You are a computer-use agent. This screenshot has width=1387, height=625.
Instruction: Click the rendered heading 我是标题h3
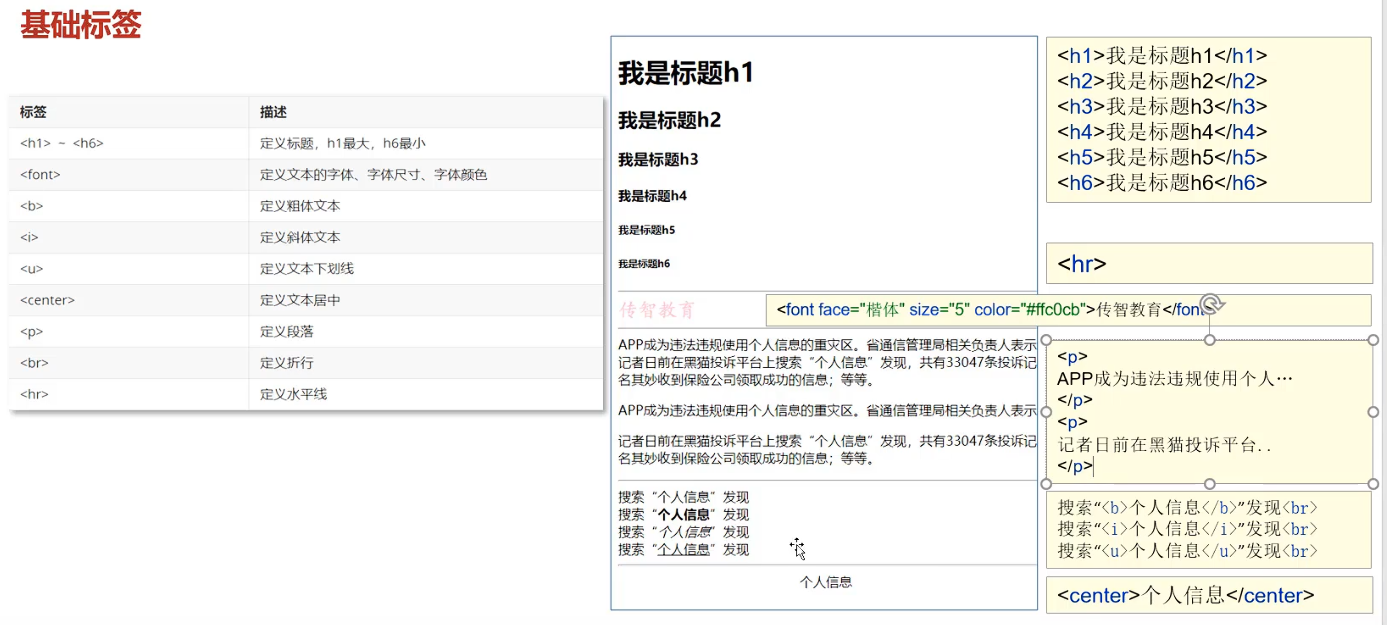coord(658,159)
